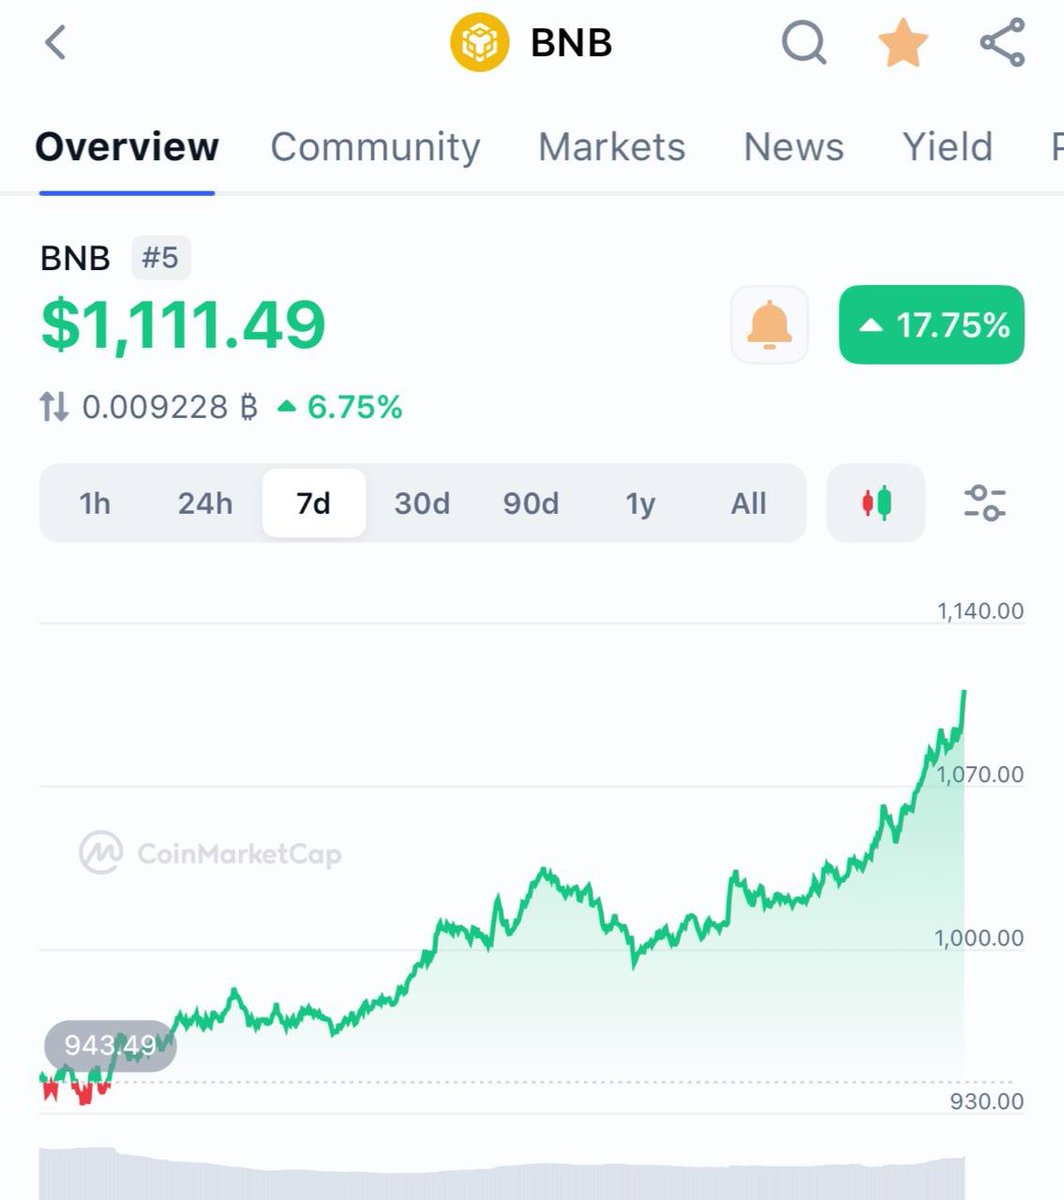The width and height of the screenshot is (1064, 1200).
Task: Select the 24h time range
Action: tap(205, 503)
